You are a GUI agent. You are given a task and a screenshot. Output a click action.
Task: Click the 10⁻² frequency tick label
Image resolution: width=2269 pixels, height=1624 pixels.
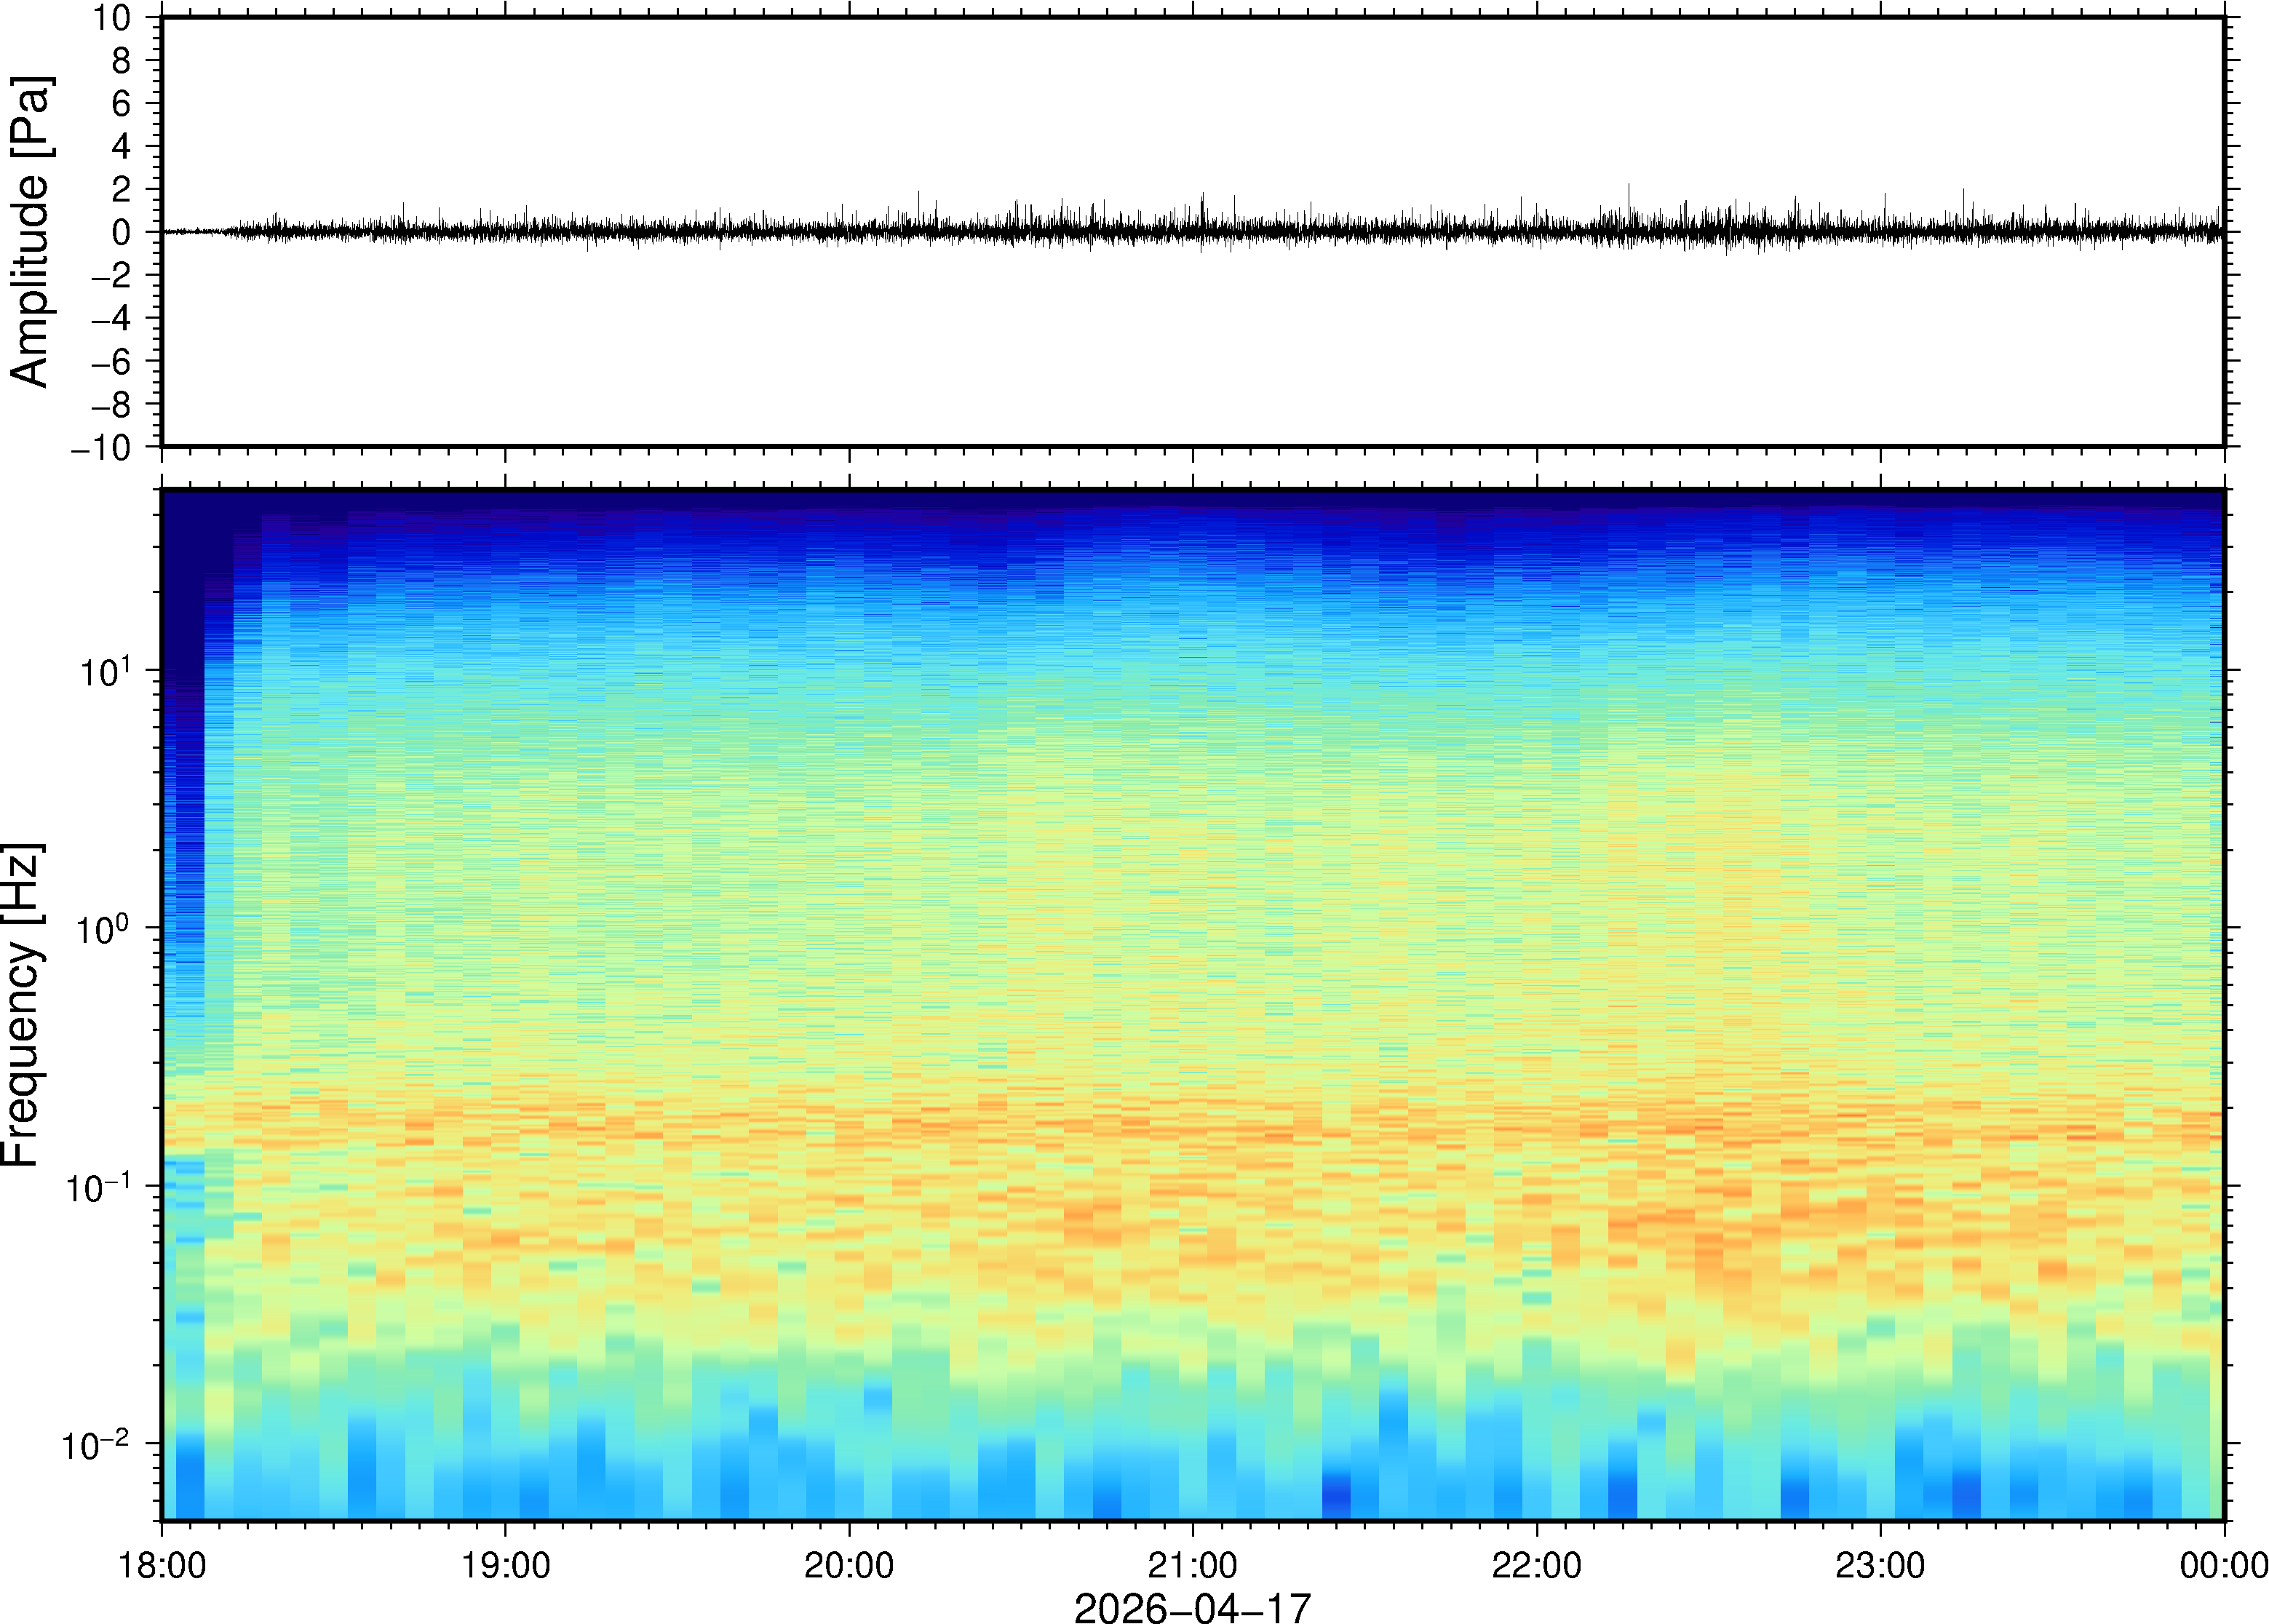coord(96,1445)
